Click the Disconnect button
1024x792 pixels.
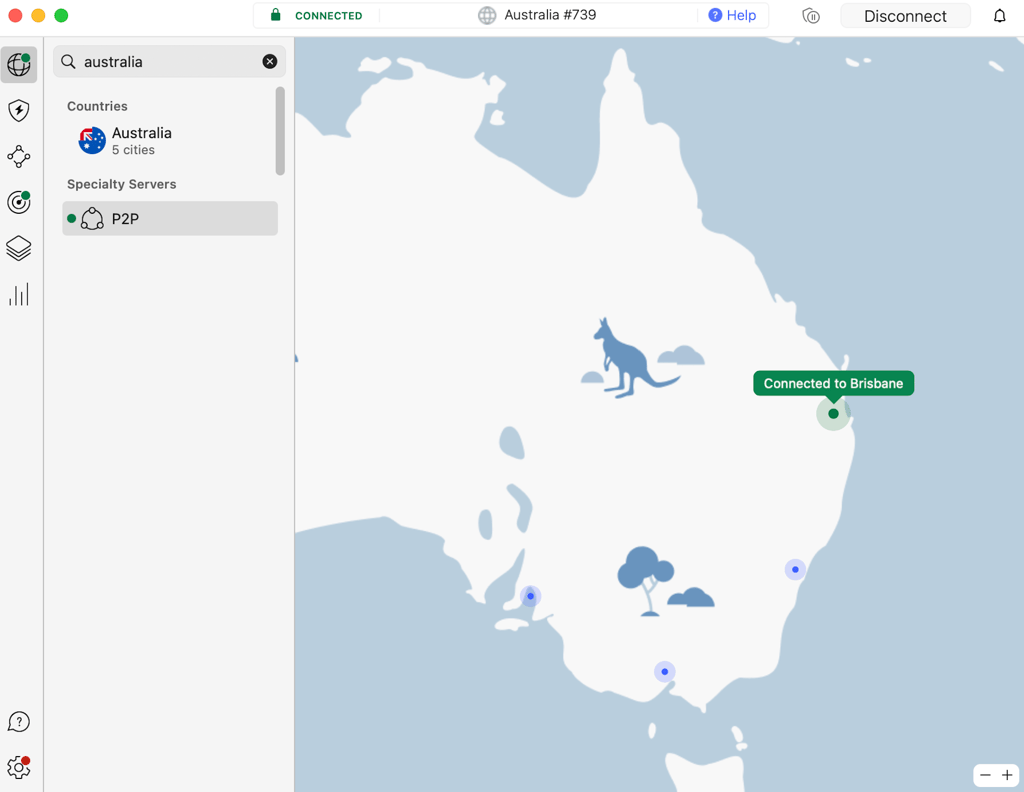[x=905, y=16]
